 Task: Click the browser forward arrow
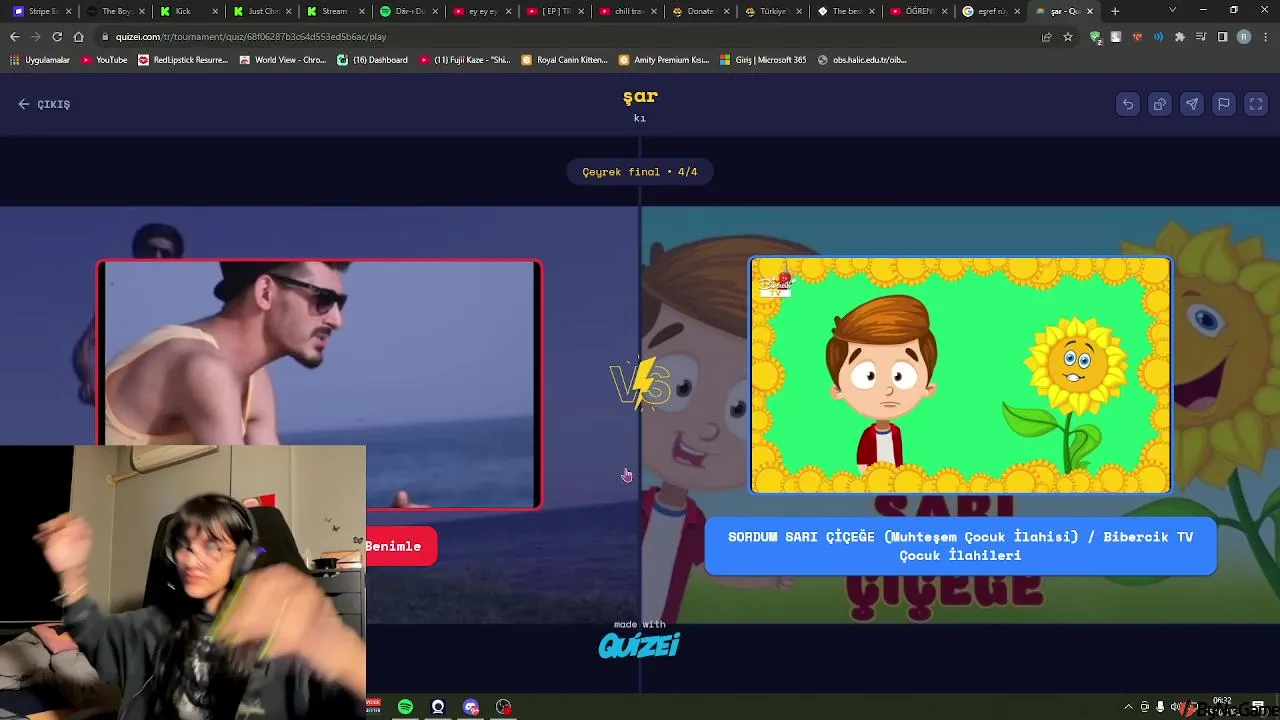click(35, 37)
